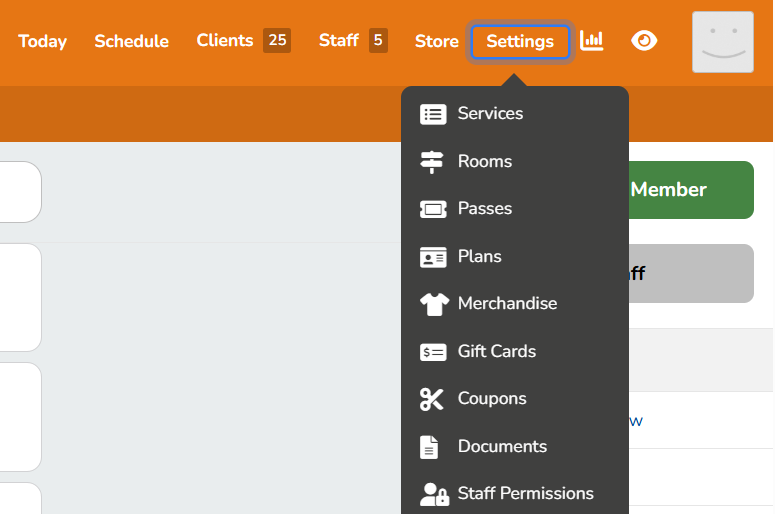Click the Plans ID card icon

click(432, 257)
